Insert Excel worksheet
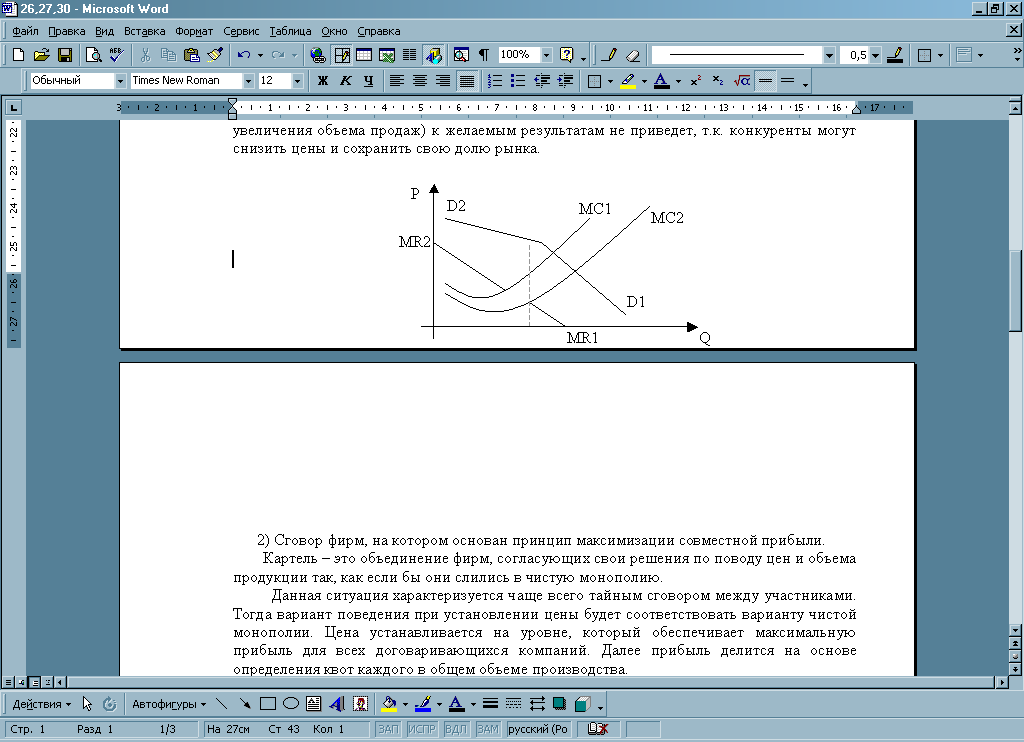The height and width of the screenshot is (742, 1024). point(387,55)
